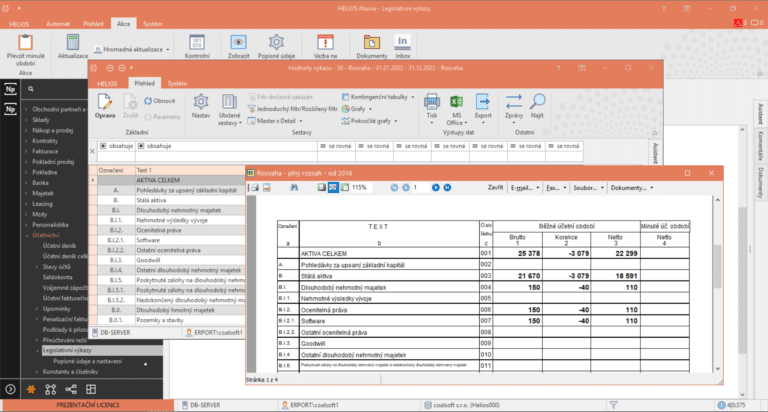Click the preview vertical scrollbar down arrow
Image resolution: width=768 pixels, height=412 pixels.
[x=718, y=369]
